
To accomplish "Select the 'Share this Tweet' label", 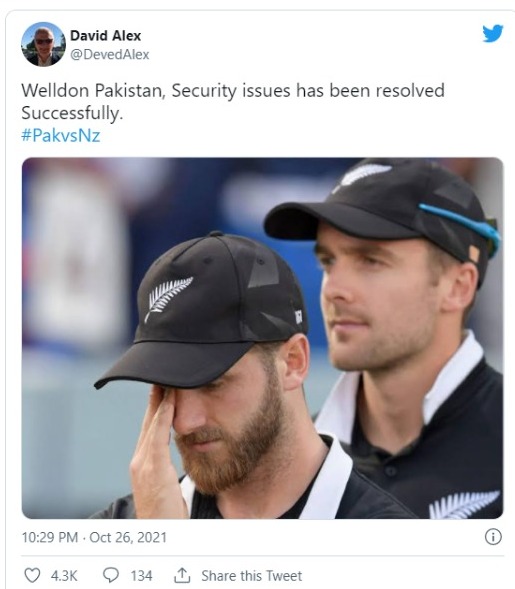I will [x=251, y=575].
